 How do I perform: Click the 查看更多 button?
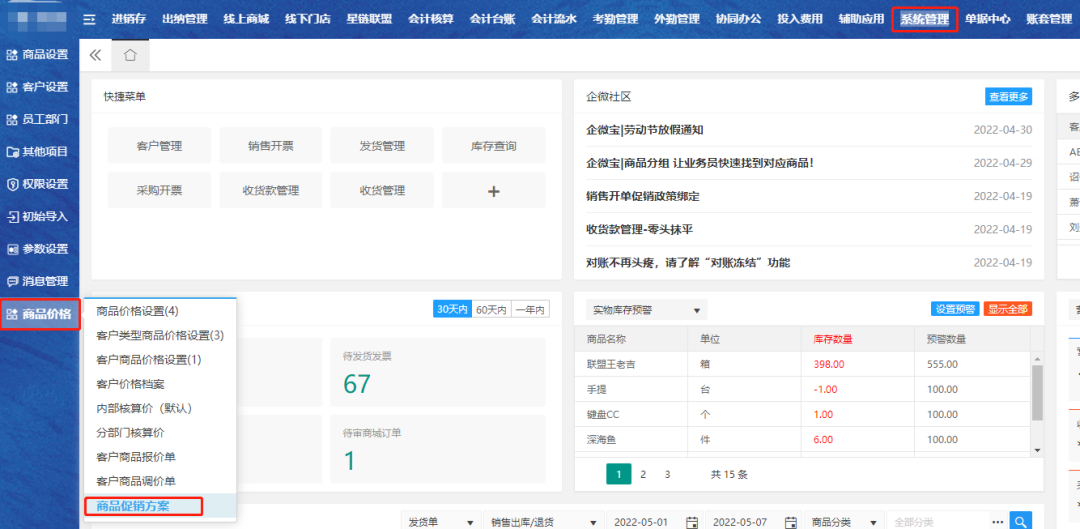[x=1008, y=97]
